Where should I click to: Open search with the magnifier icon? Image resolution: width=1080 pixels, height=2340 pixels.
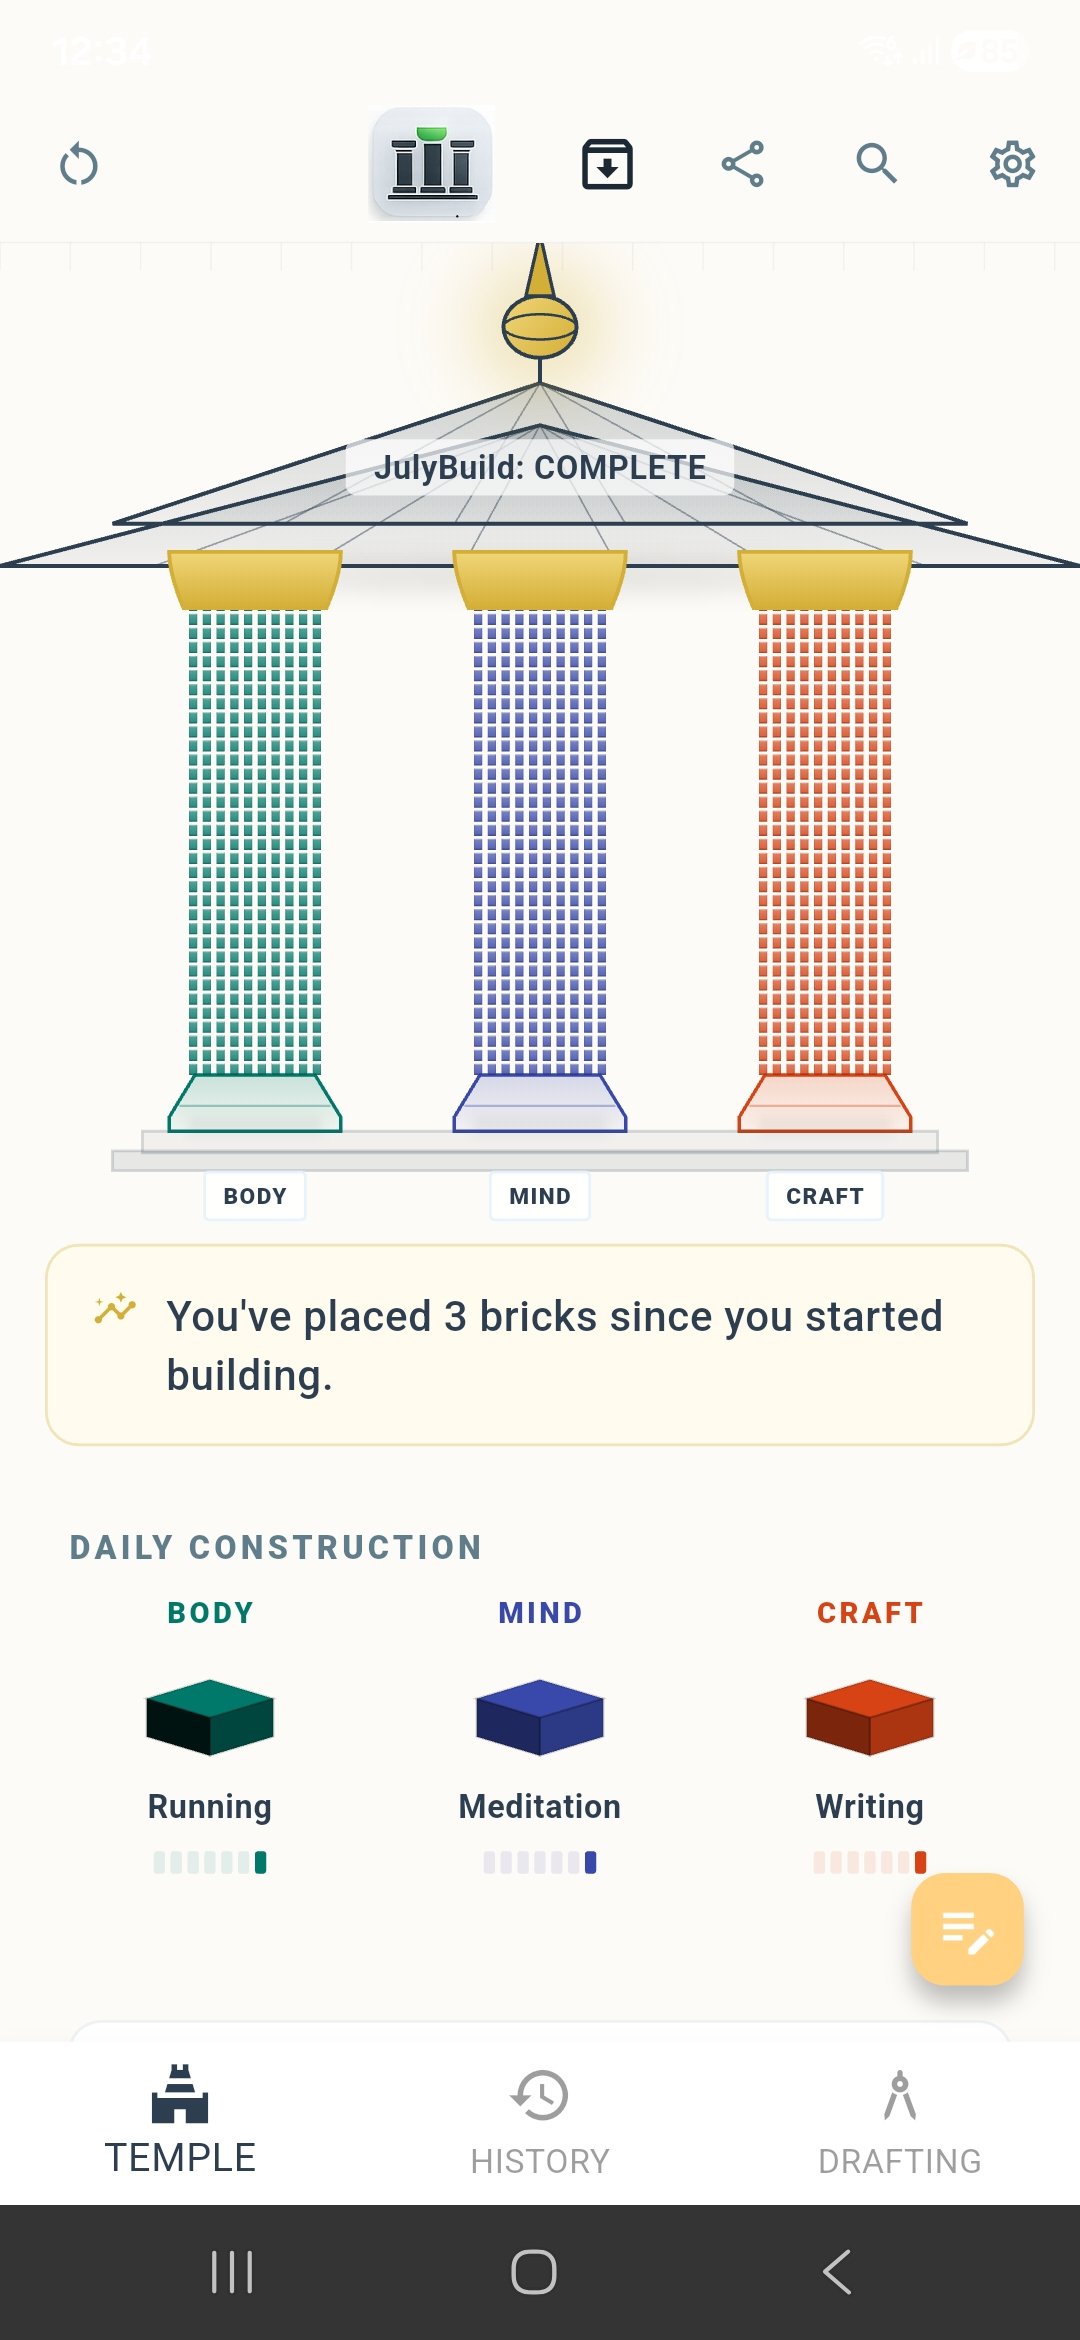click(x=876, y=163)
